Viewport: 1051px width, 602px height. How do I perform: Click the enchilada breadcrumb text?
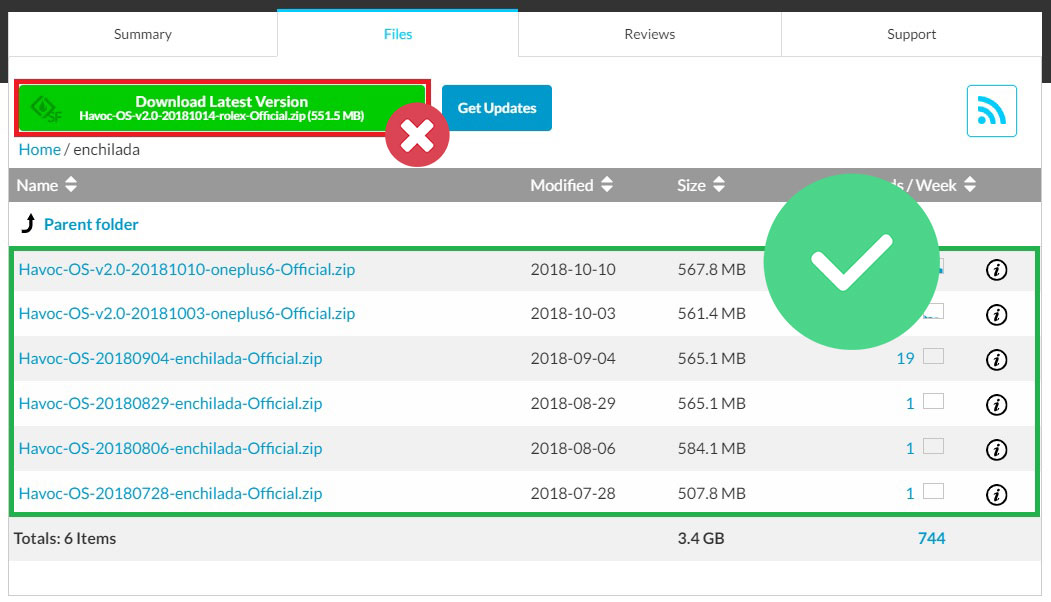tap(107, 149)
